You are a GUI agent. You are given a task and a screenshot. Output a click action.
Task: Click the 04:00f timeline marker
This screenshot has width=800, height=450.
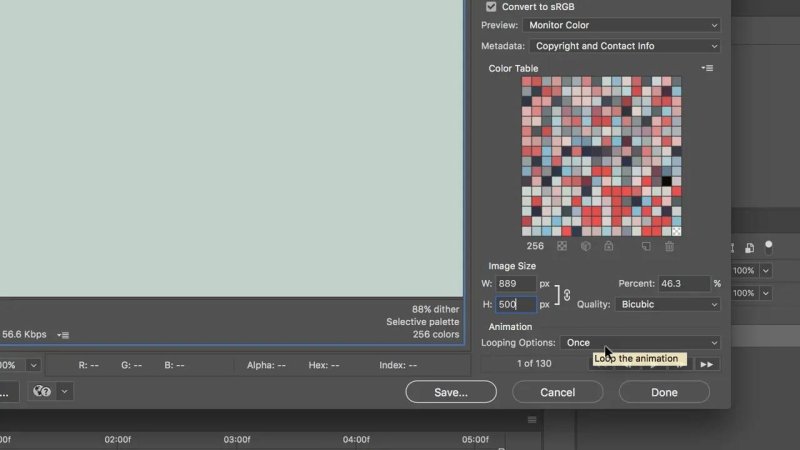coord(356,439)
